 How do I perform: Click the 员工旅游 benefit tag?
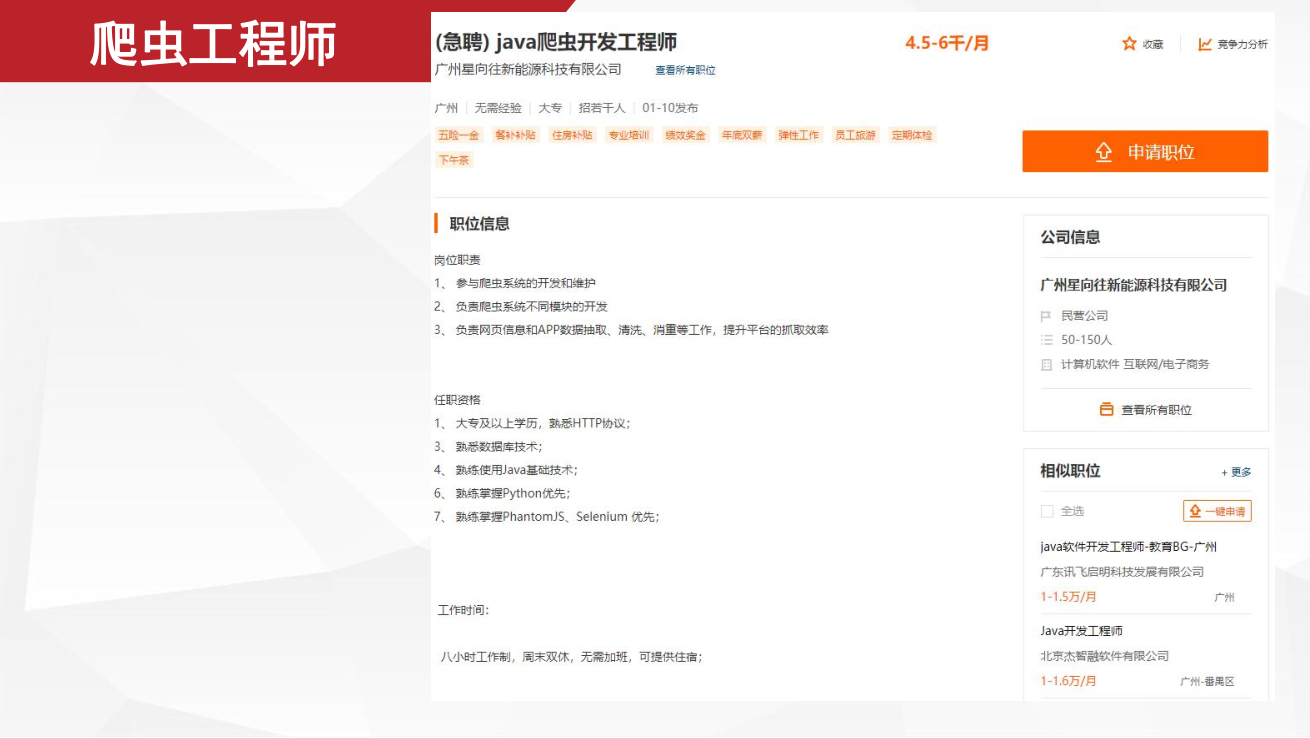click(x=856, y=135)
